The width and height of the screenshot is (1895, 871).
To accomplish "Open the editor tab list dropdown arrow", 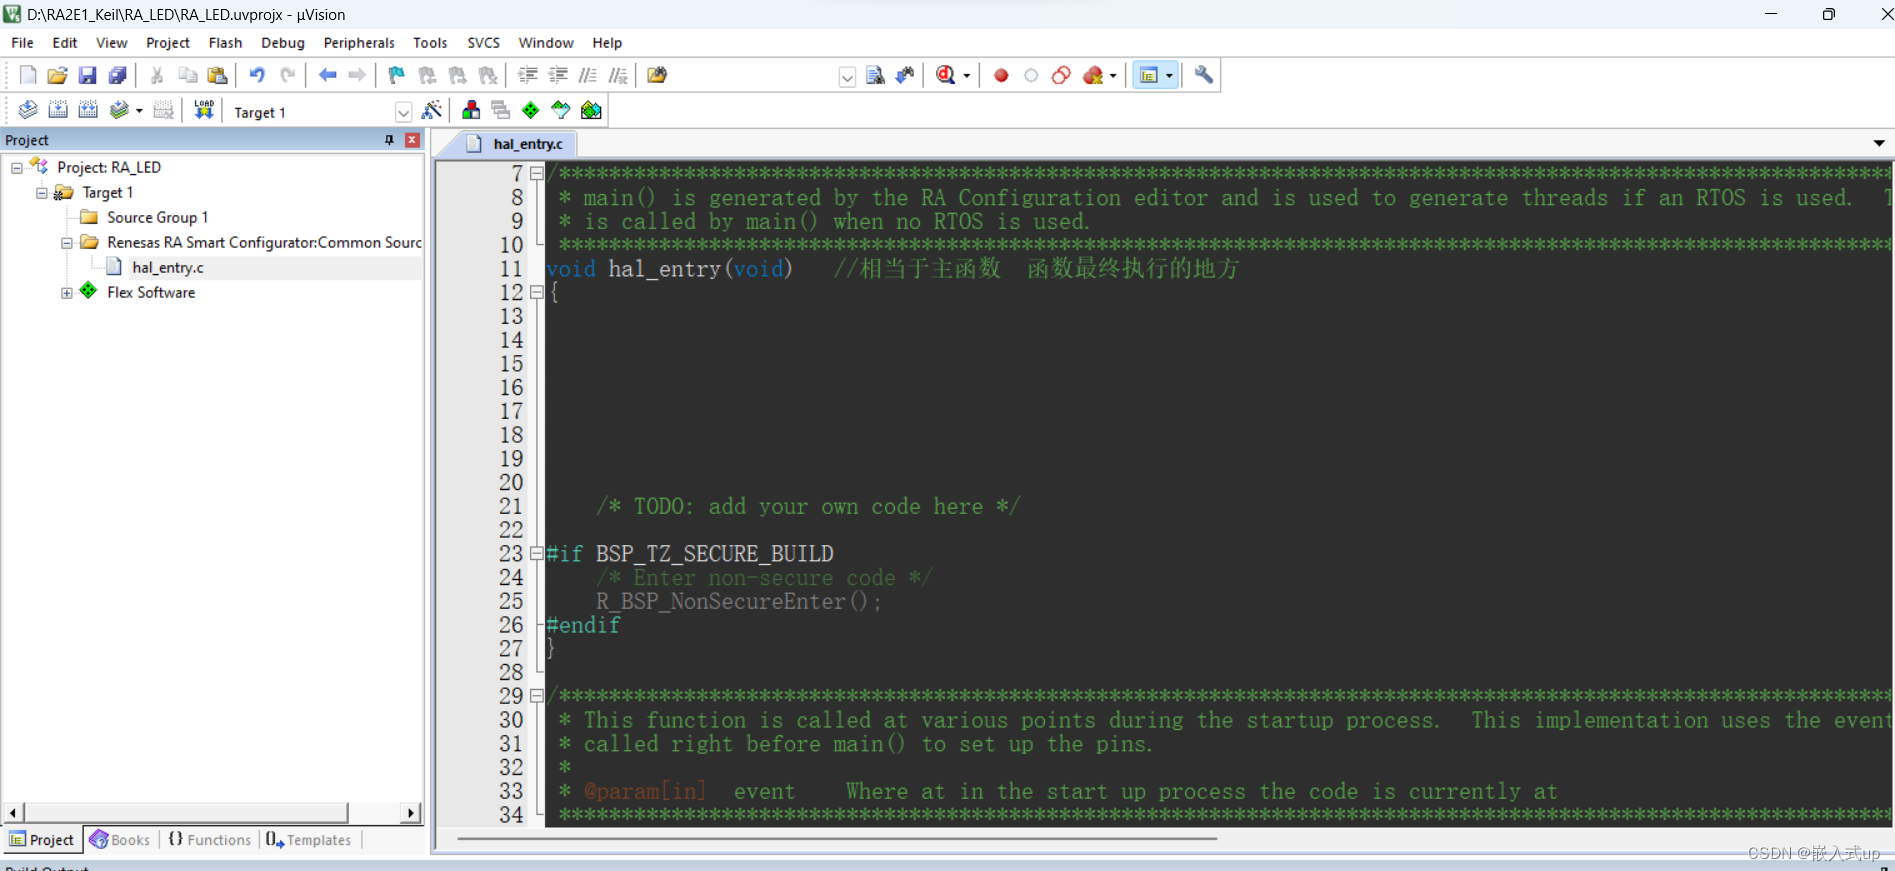I will pos(1879,143).
